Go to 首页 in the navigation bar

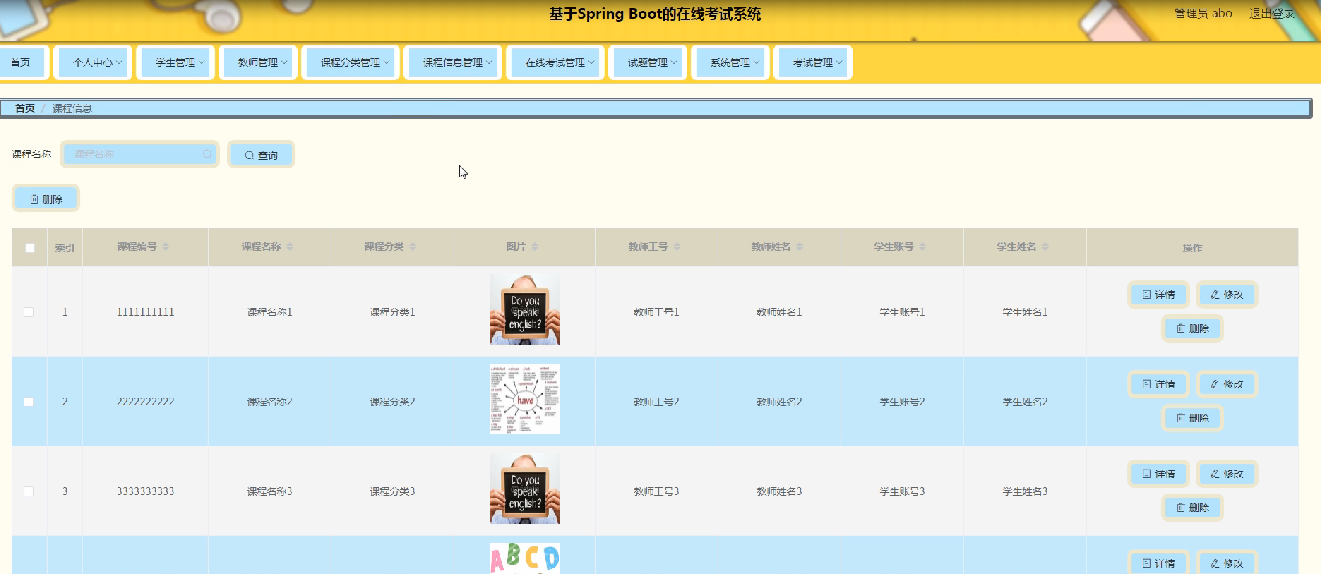pos(20,62)
